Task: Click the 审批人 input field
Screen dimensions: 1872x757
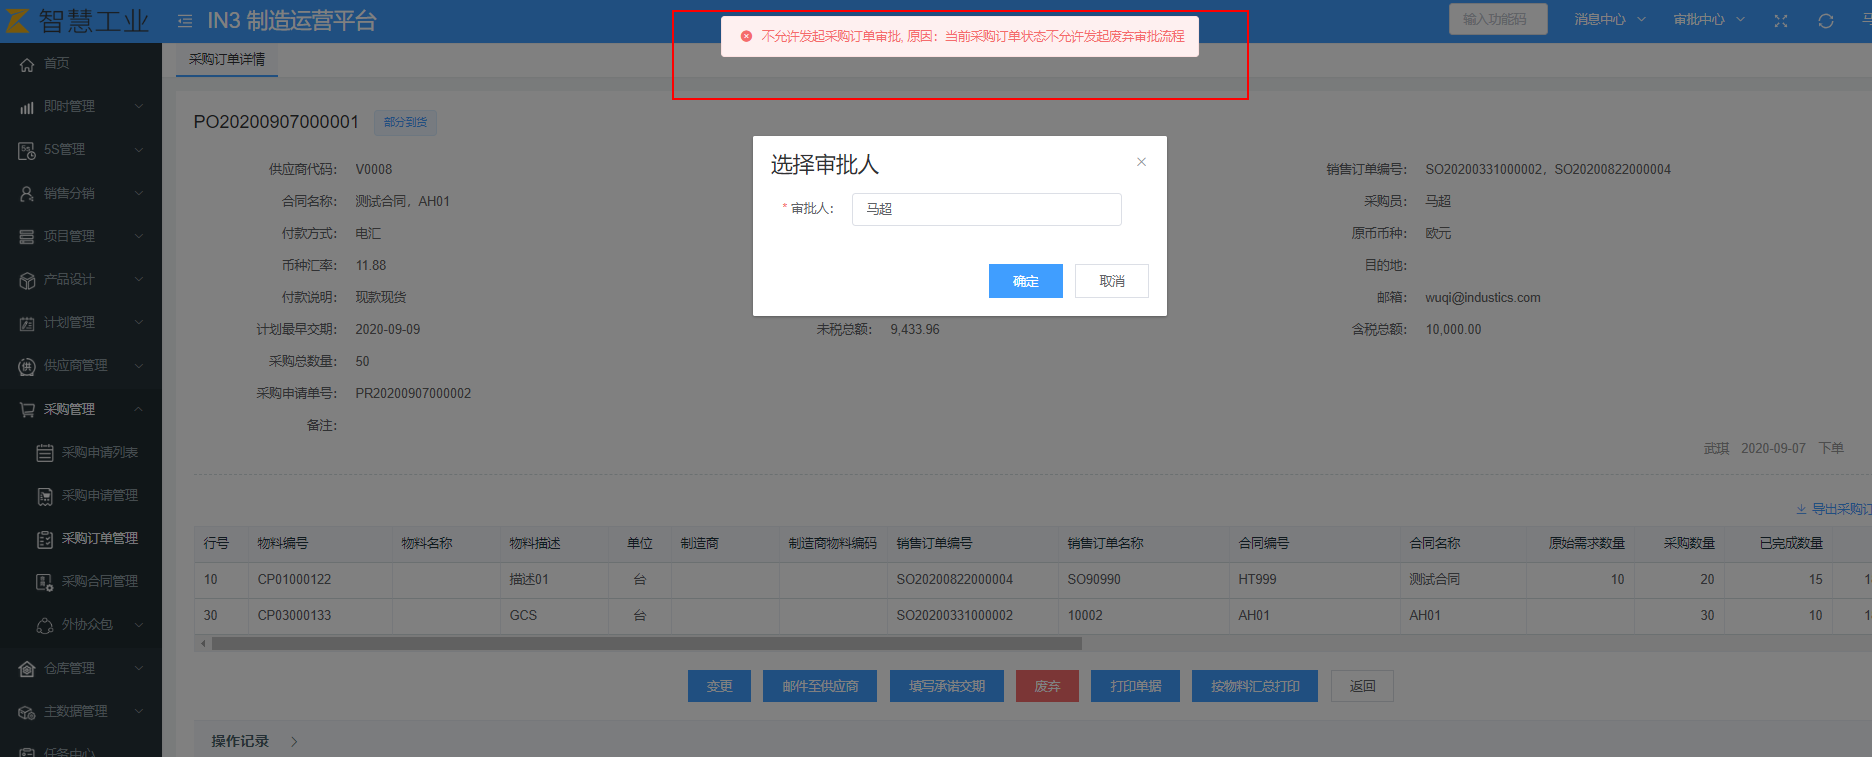Action: tap(986, 210)
